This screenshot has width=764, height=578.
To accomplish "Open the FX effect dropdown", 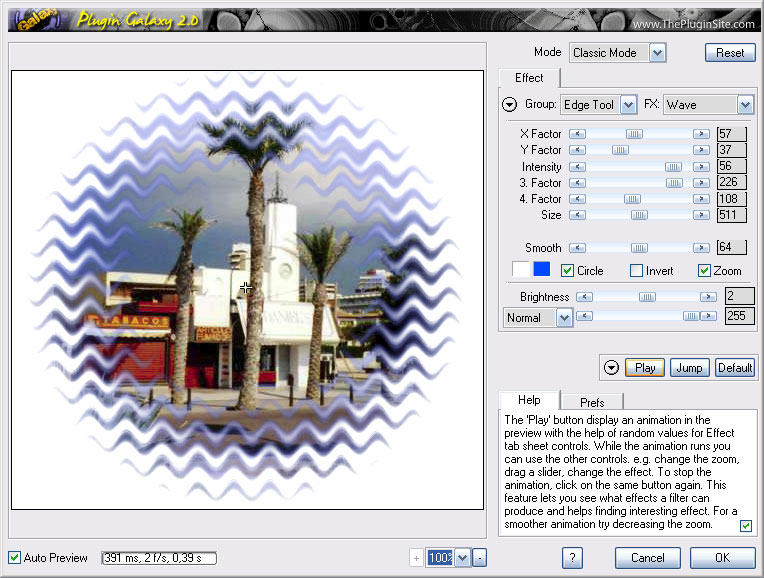I will pyautogui.click(x=745, y=105).
